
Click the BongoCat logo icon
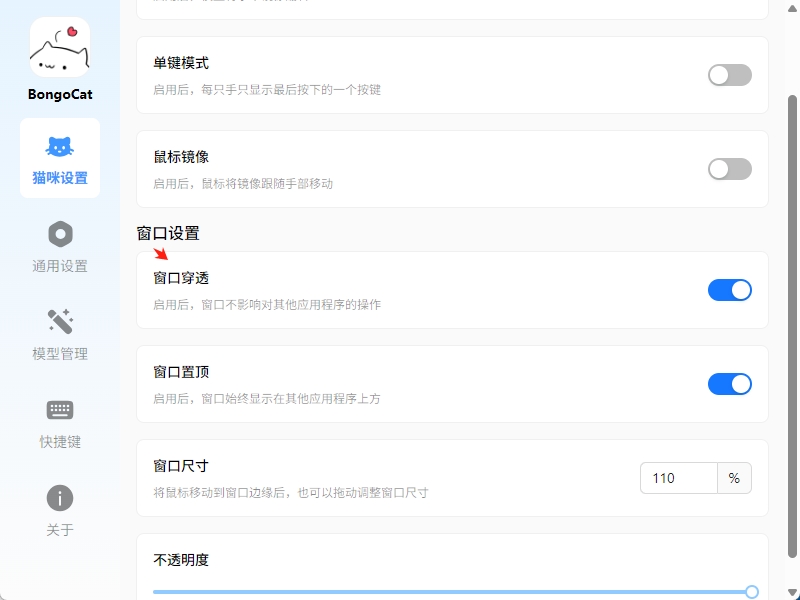pos(60,47)
